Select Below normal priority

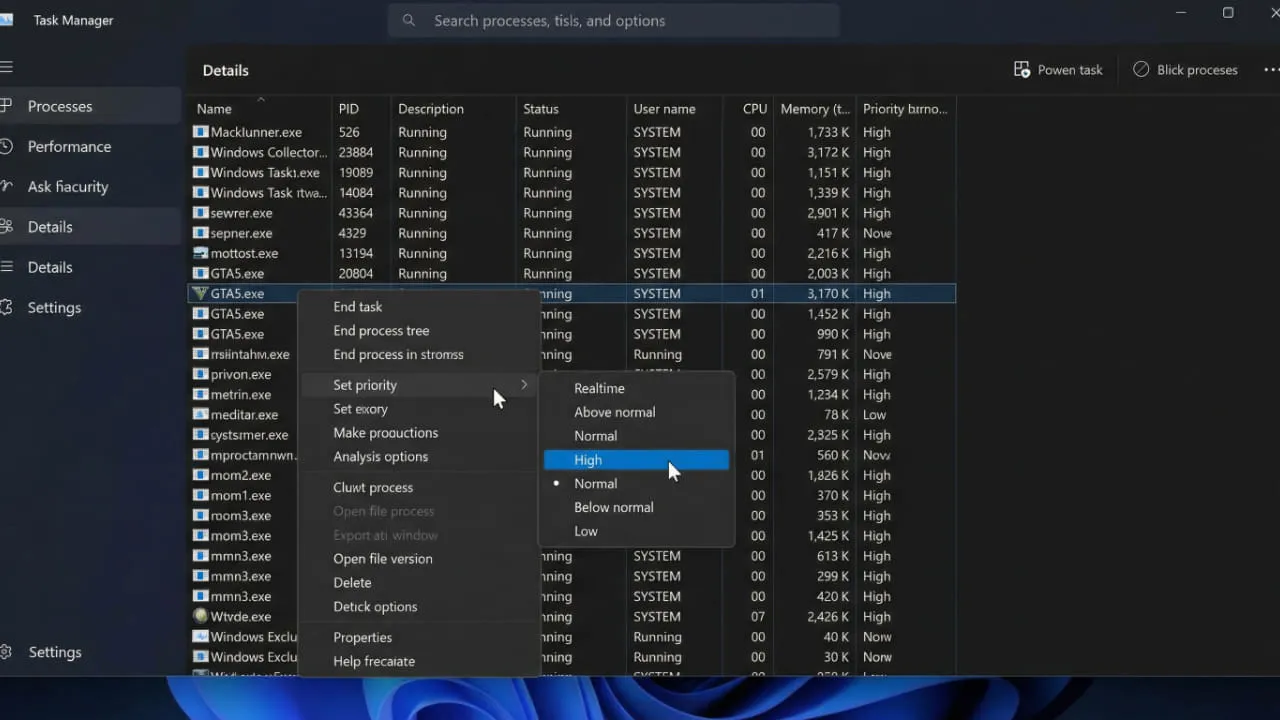(613, 507)
